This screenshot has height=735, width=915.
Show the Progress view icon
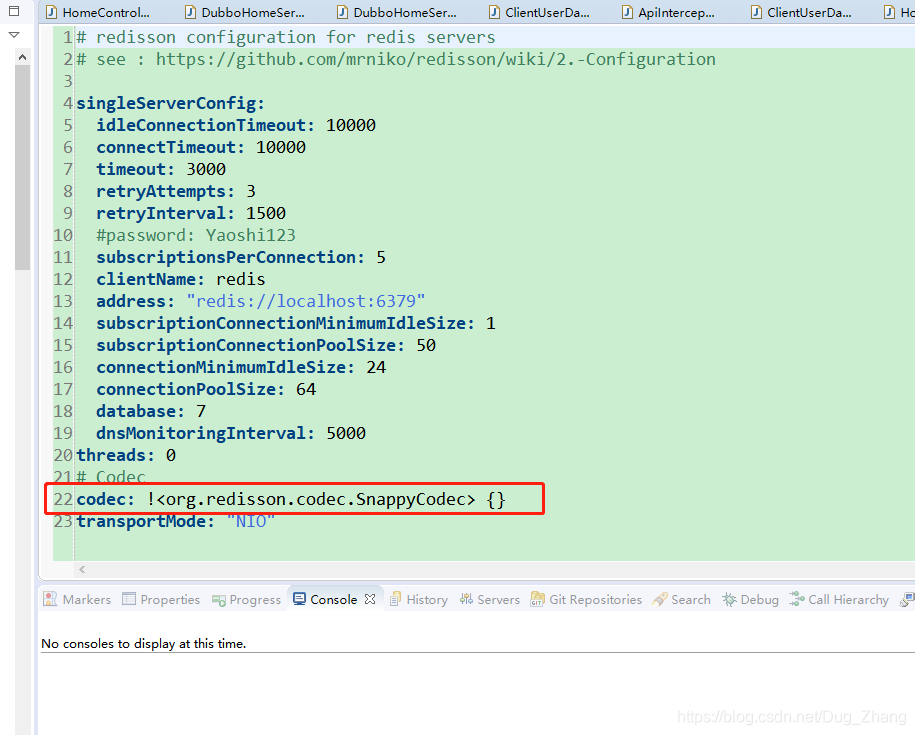(x=219, y=600)
